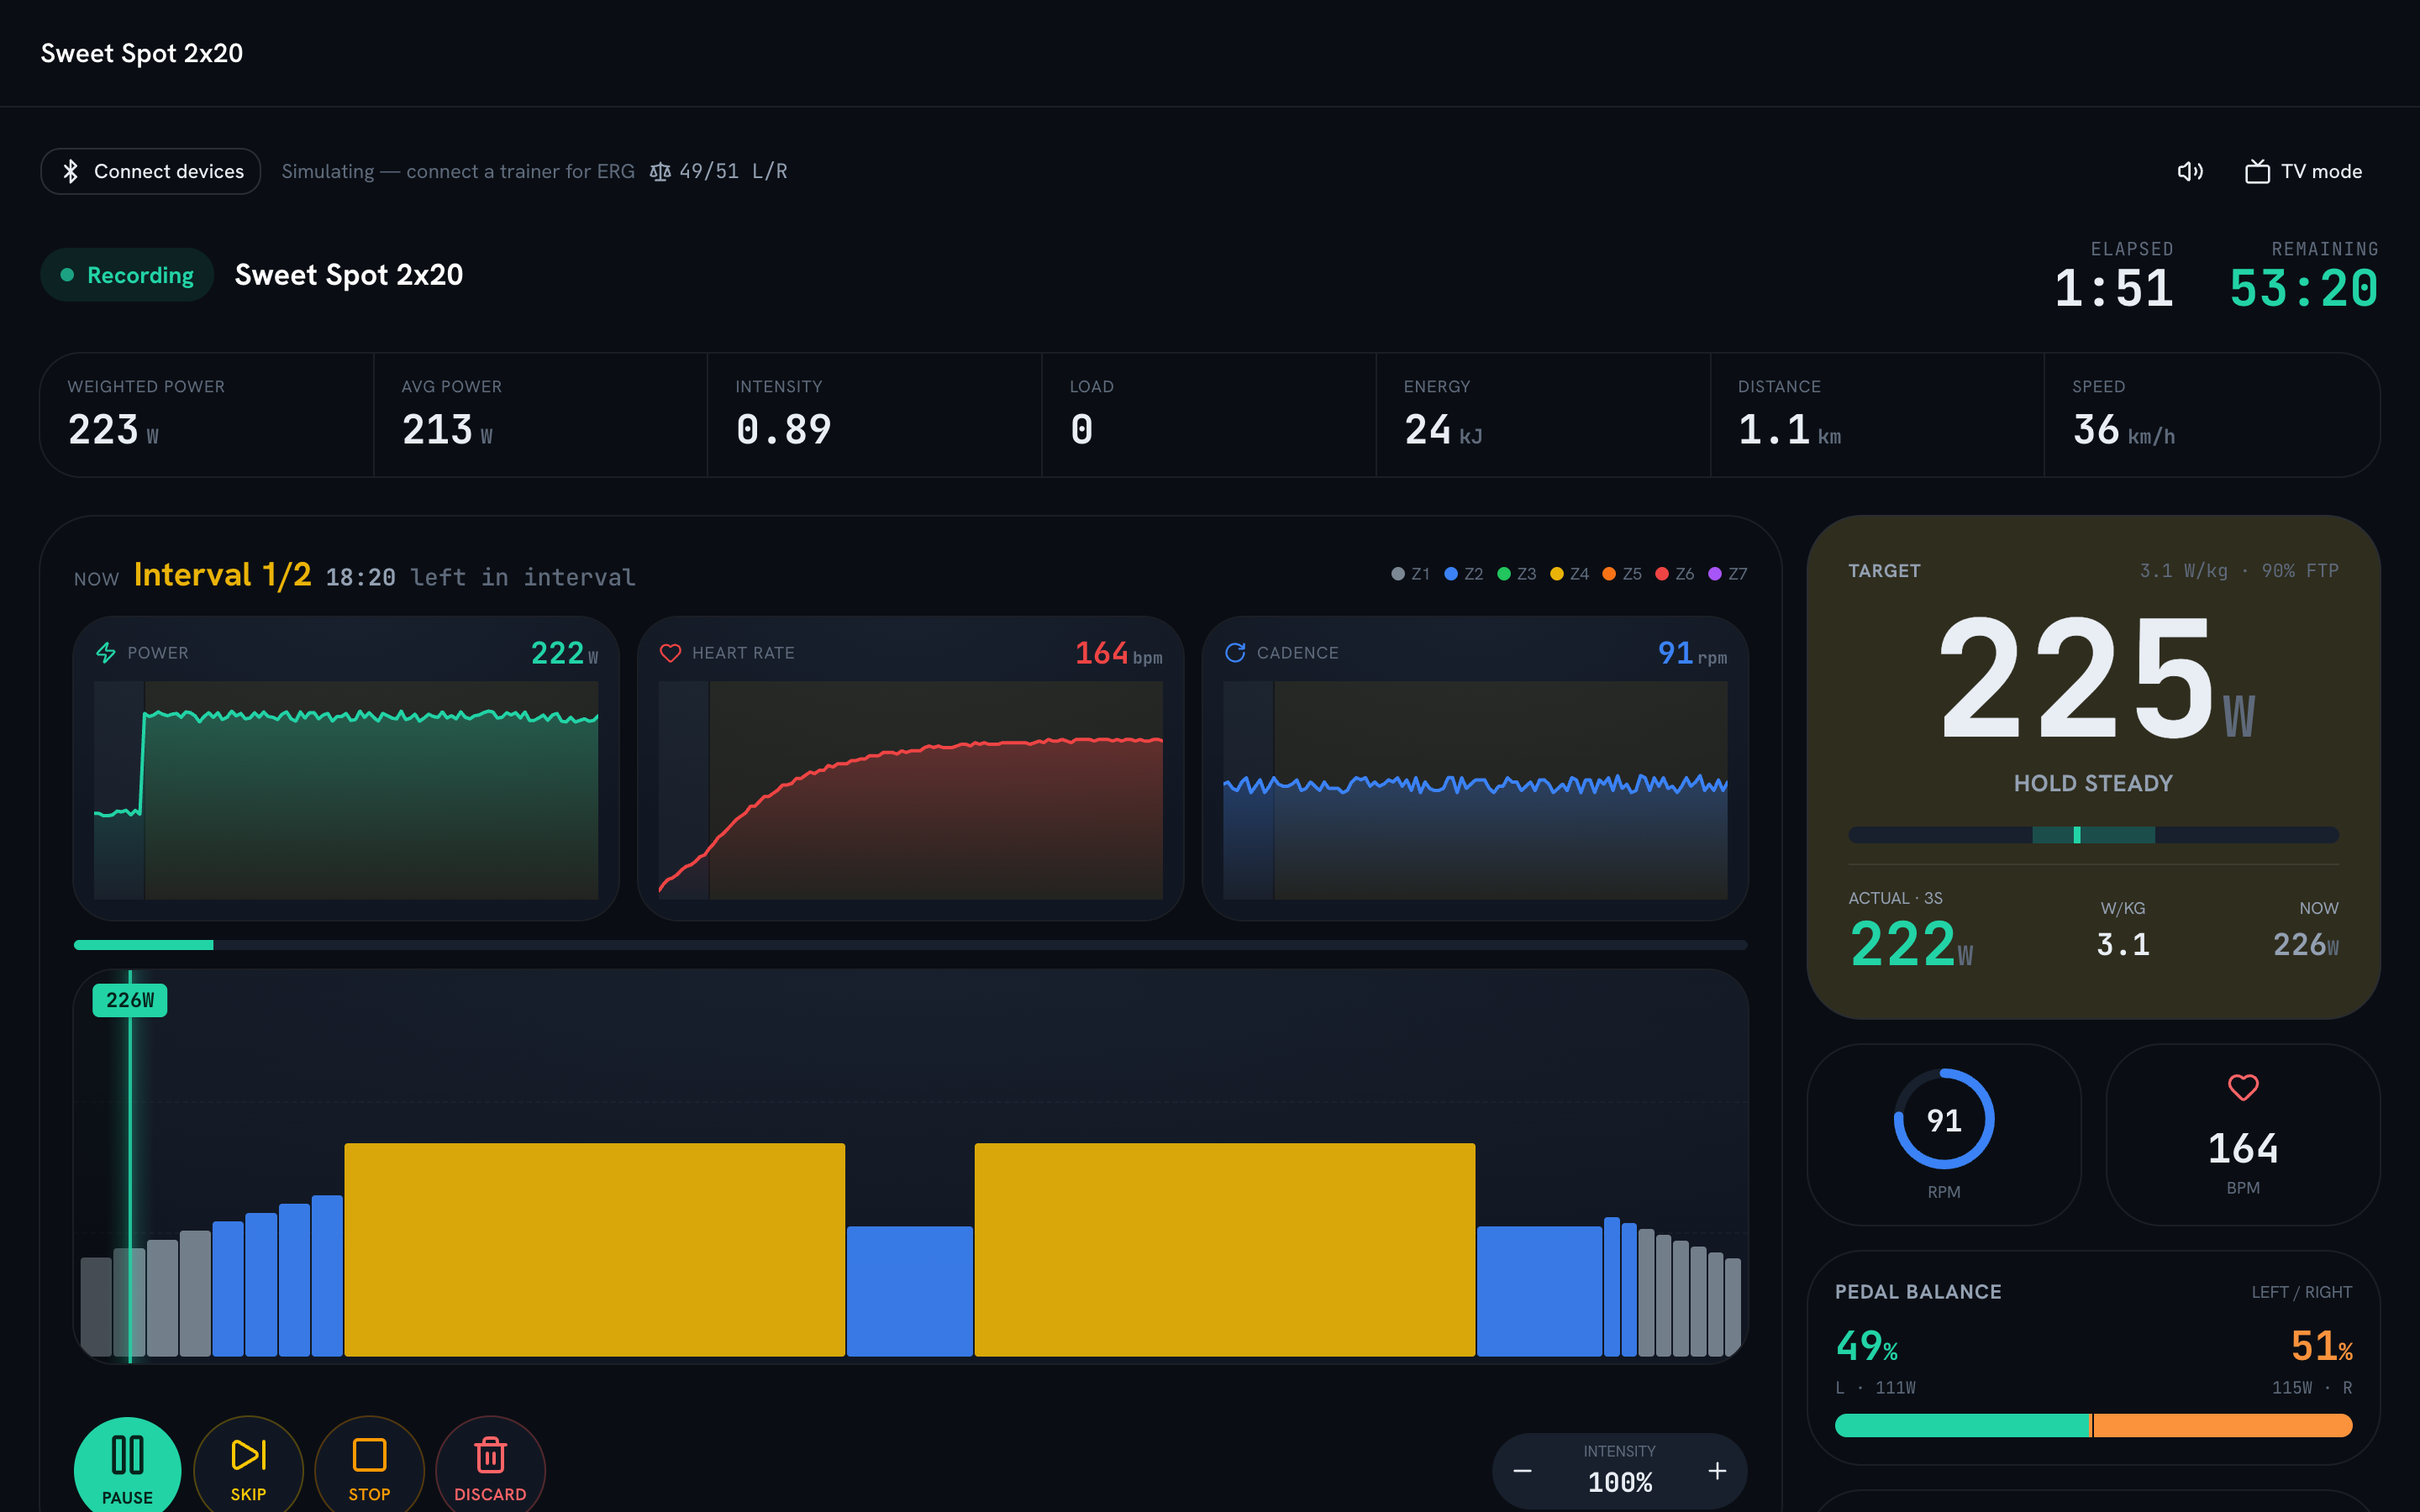
Task: Click the Interval 1/2 heading
Action: pyautogui.click(x=222, y=574)
